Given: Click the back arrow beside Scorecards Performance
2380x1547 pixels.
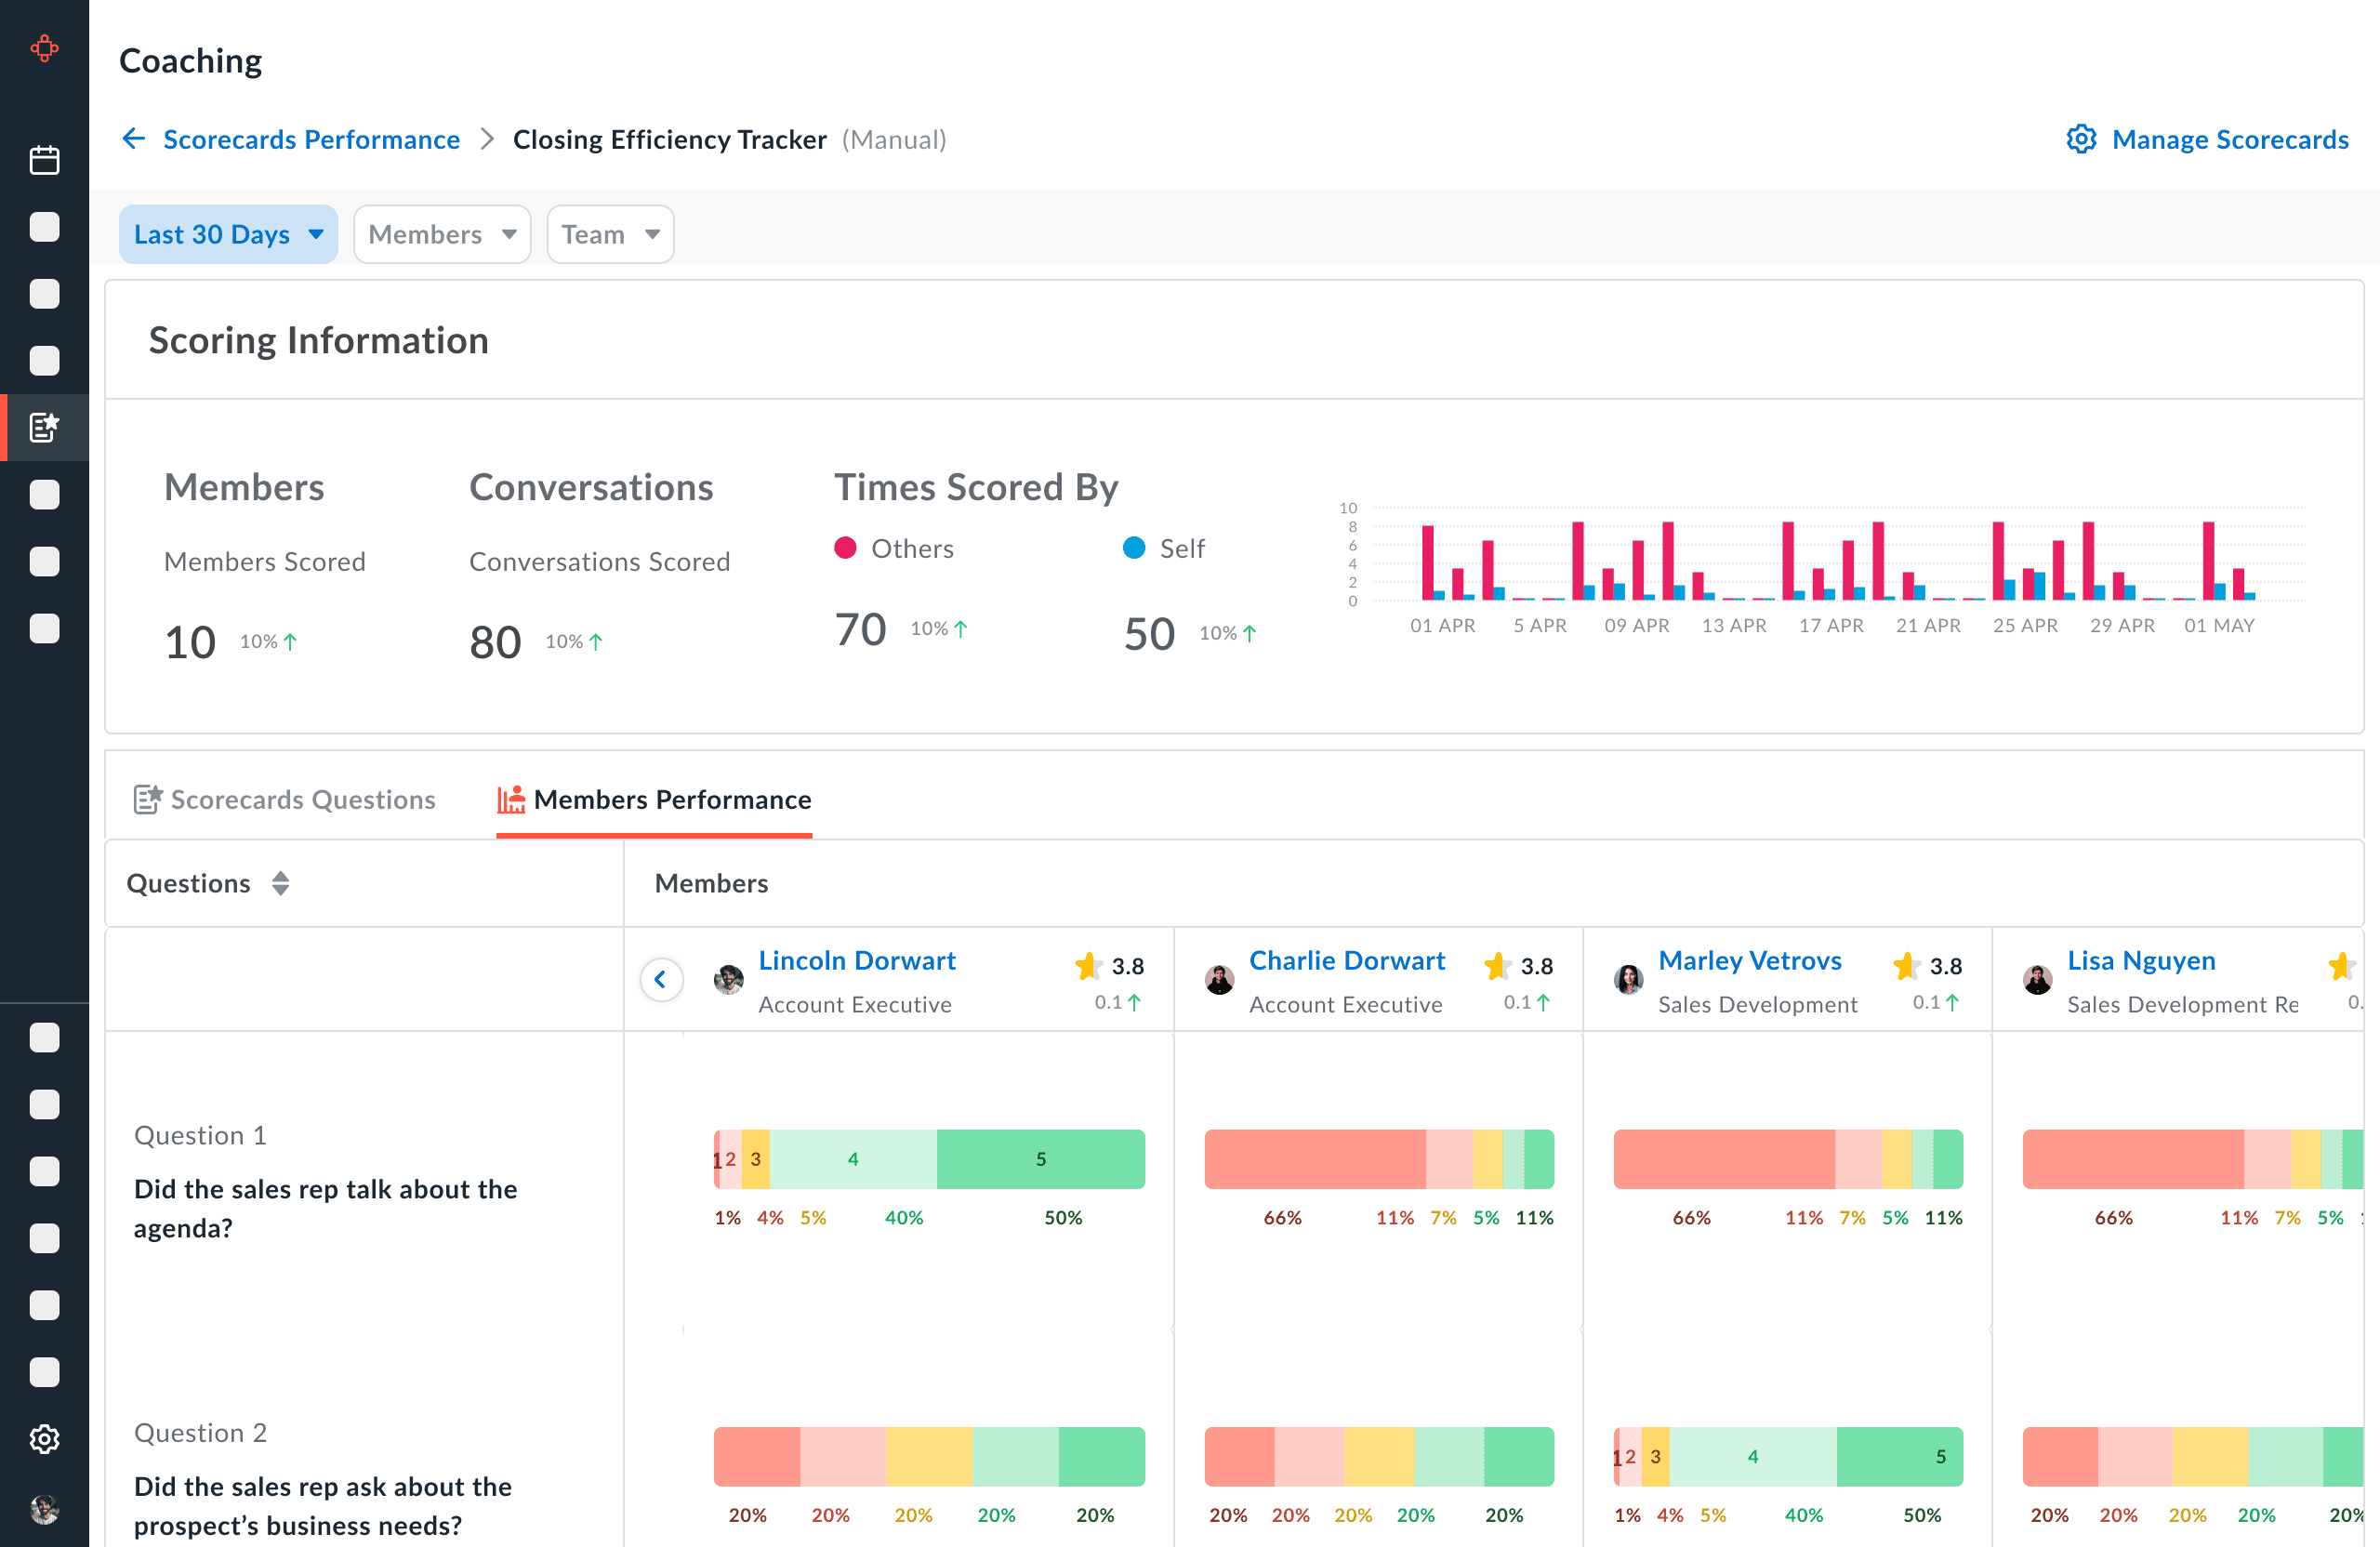Looking at the screenshot, I should coord(134,139).
